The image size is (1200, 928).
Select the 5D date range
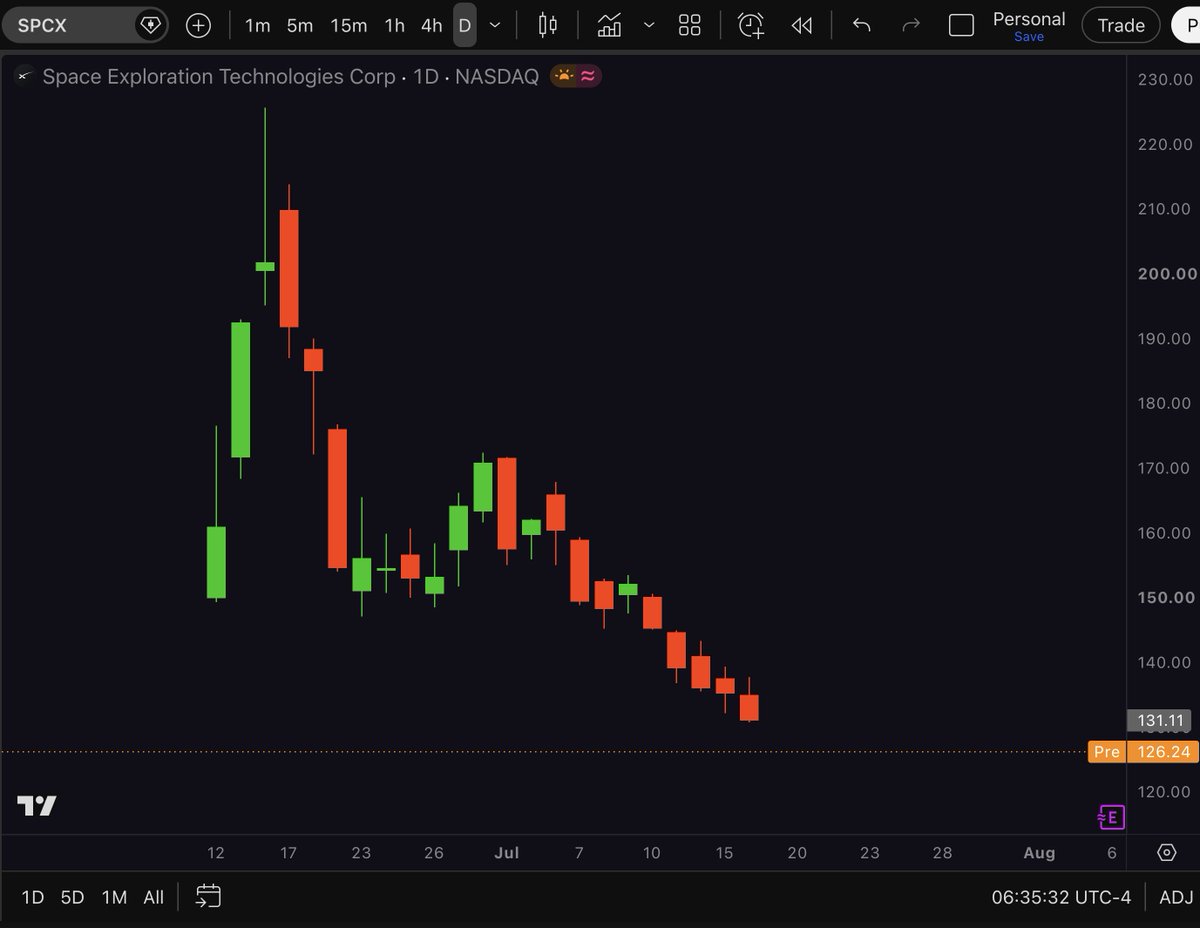pyautogui.click(x=72, y=897)
